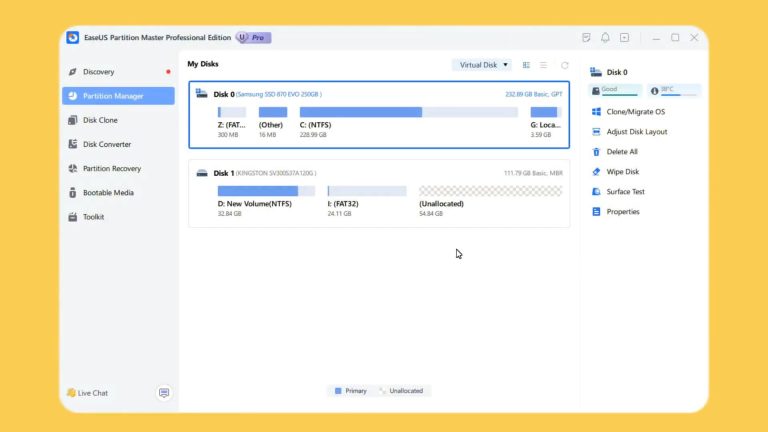Viewport: 768px width, 432px height.
Task: Click the 111.79 GB Basic, MBR label
Action: [x=533, y=173]
